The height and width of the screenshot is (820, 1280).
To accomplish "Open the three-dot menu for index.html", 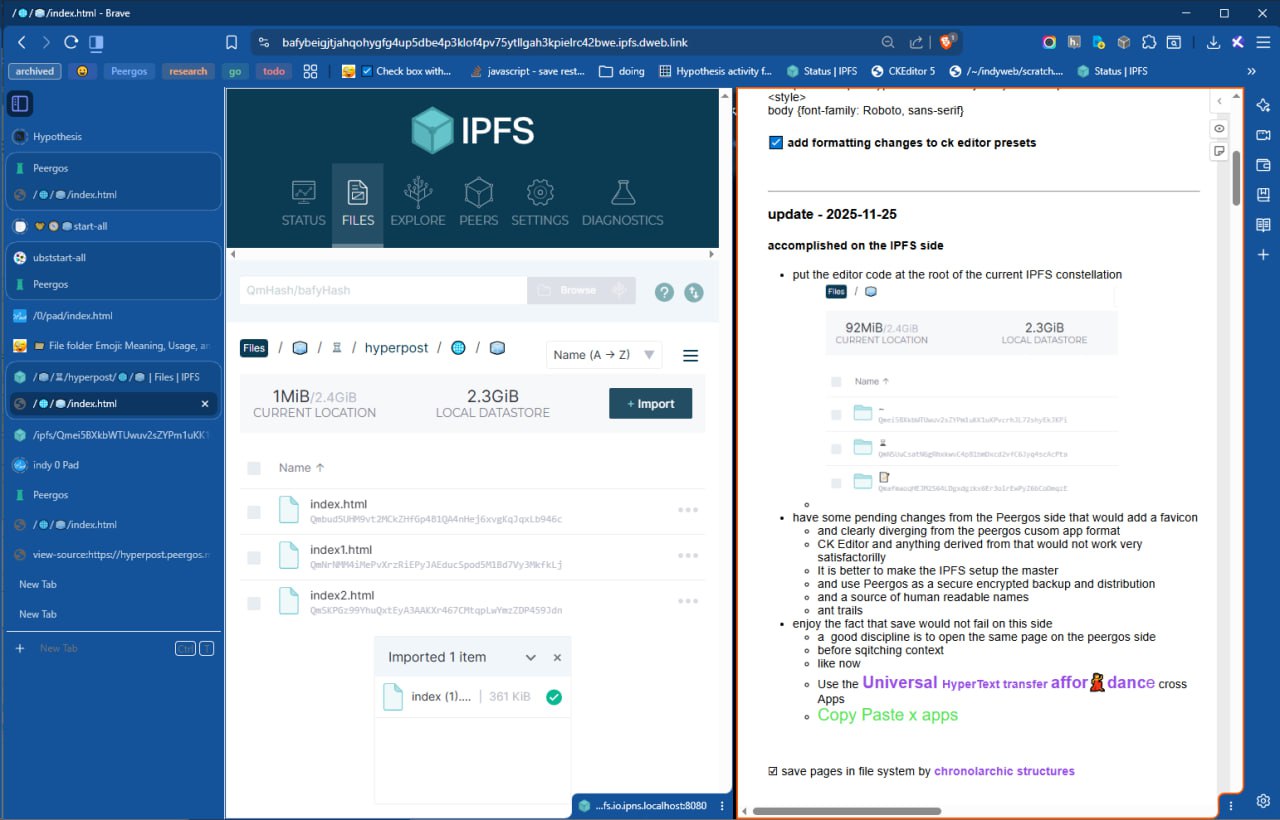I will click(x=688, y=510).
